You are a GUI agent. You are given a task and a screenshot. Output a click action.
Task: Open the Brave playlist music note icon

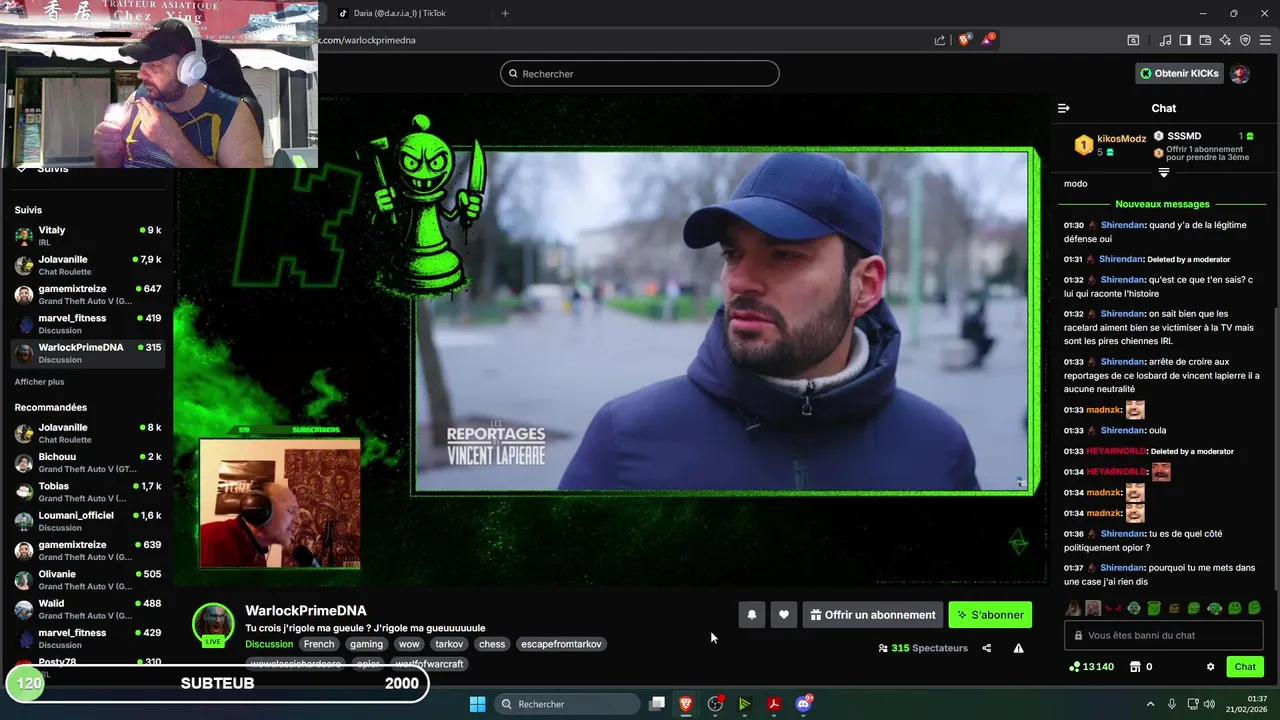(1165, 40)
